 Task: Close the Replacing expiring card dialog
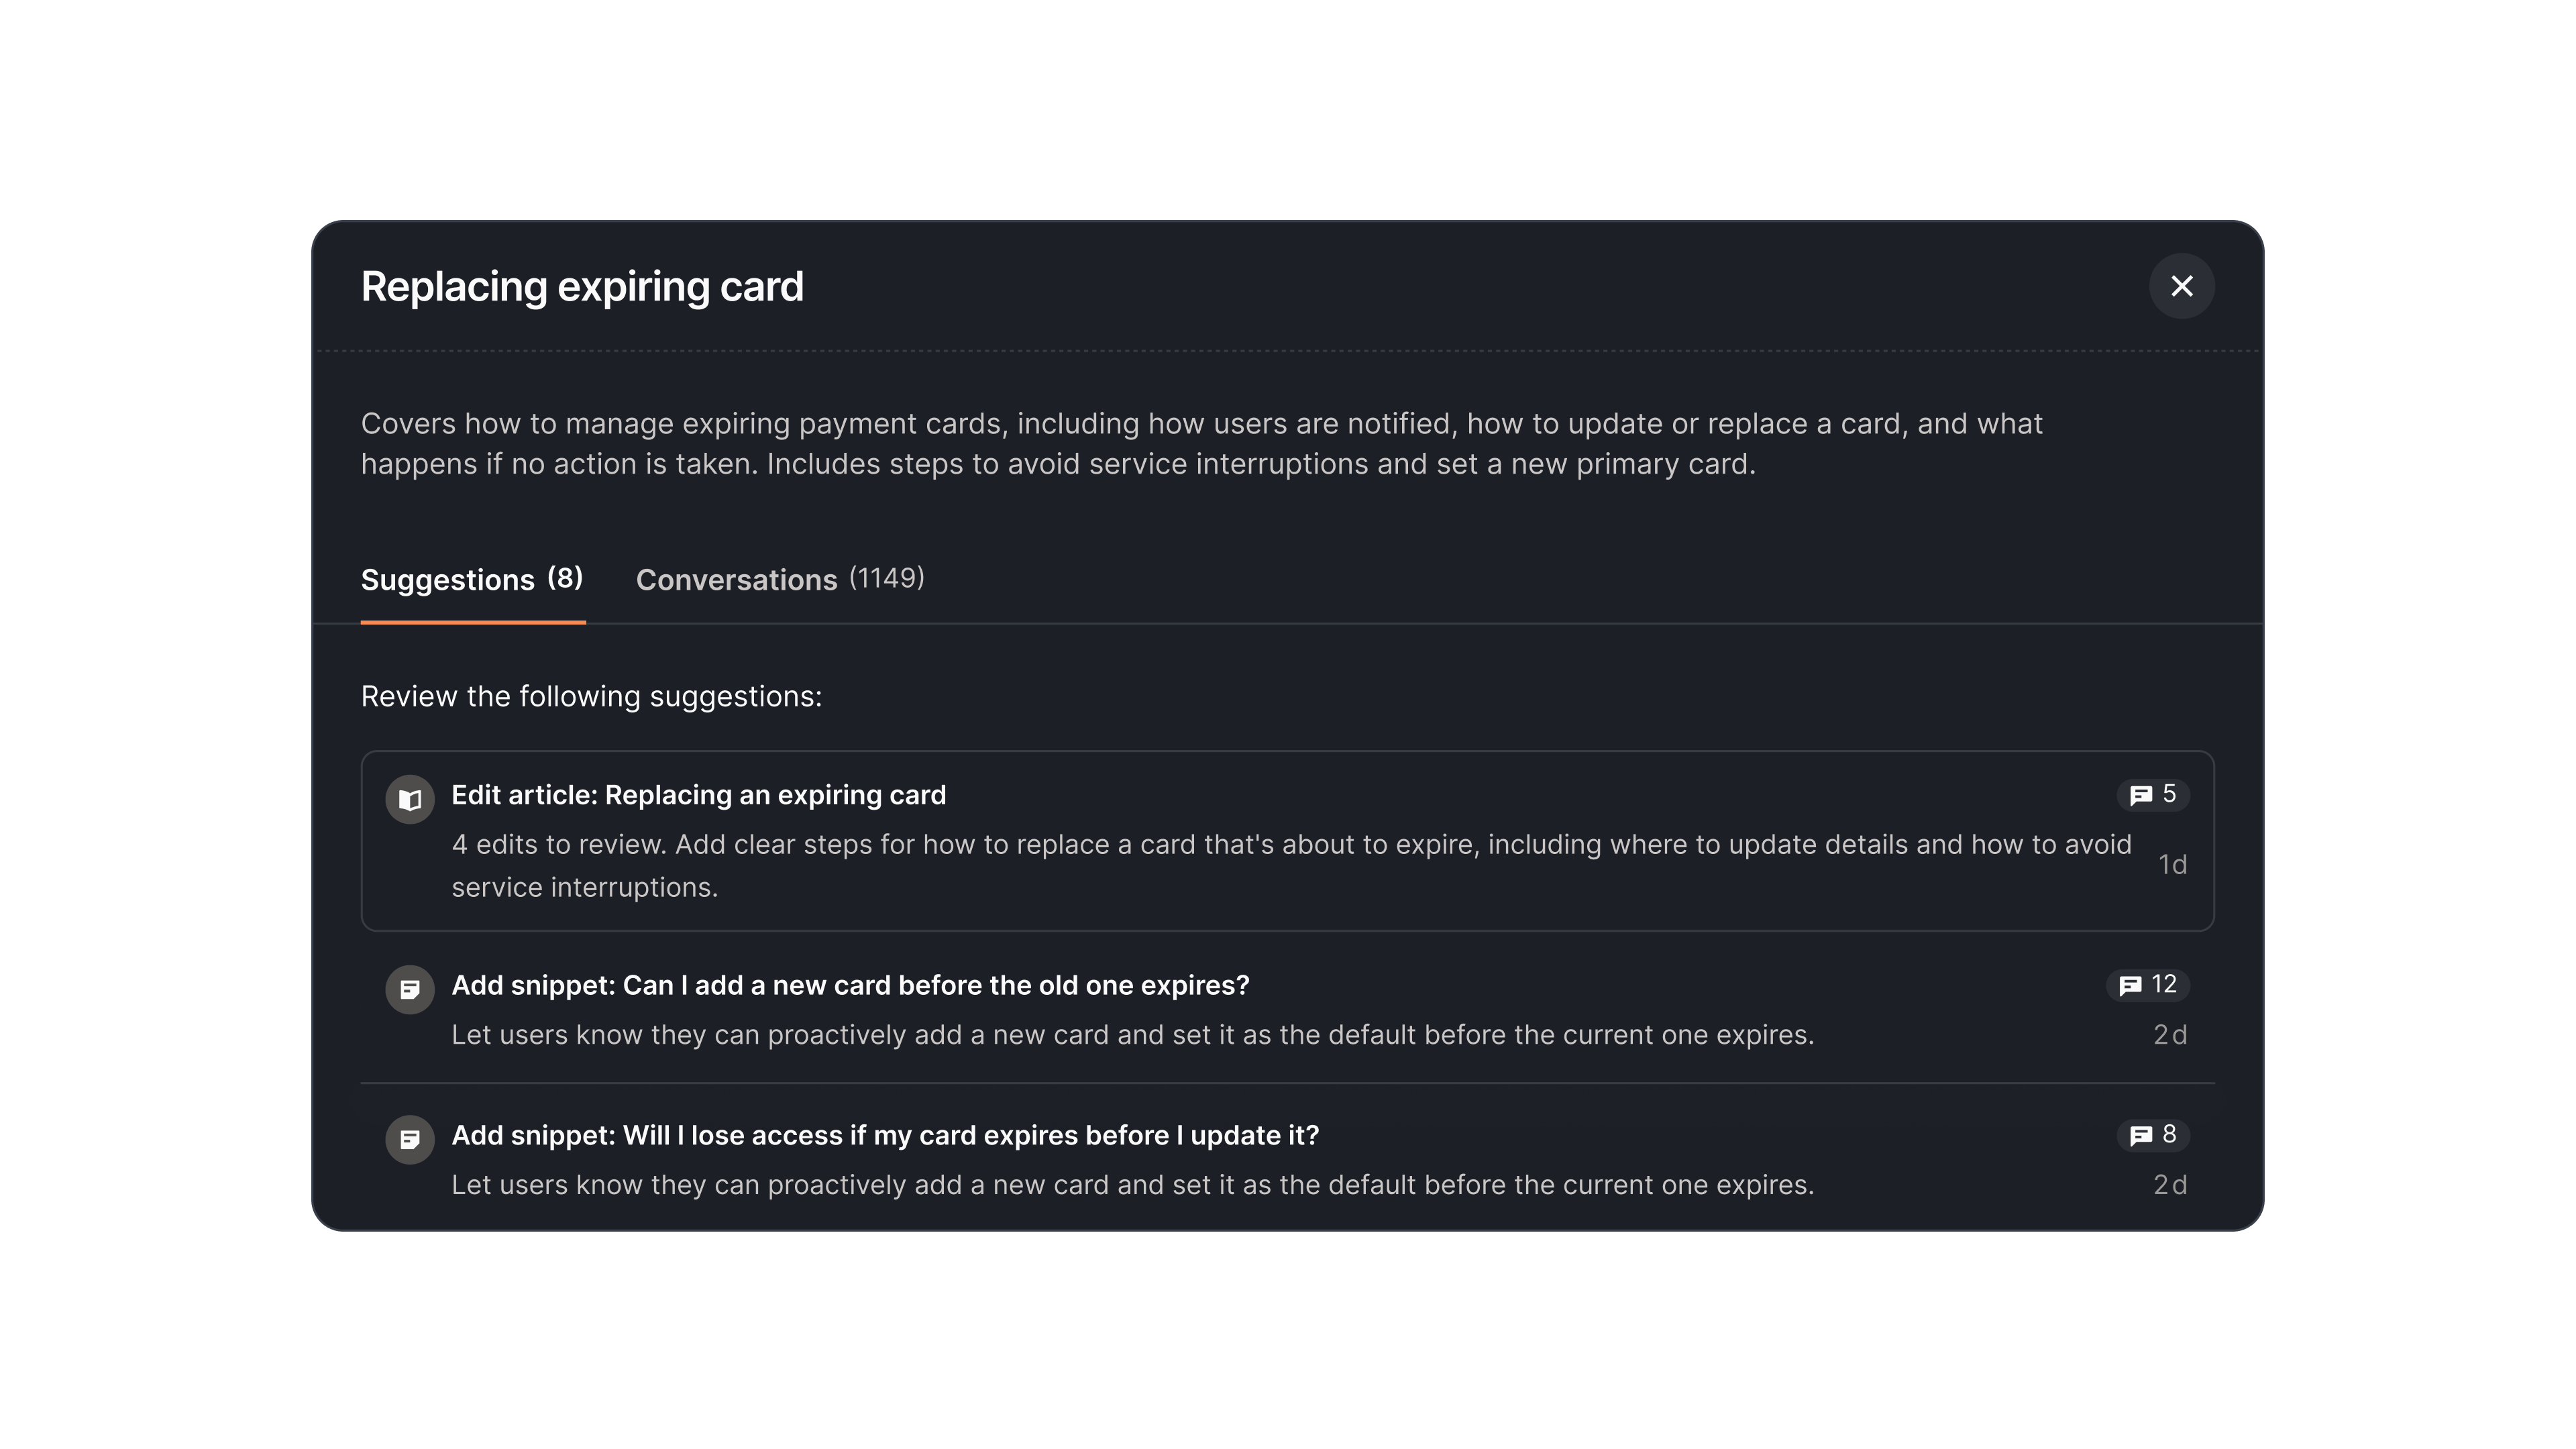2181,287
